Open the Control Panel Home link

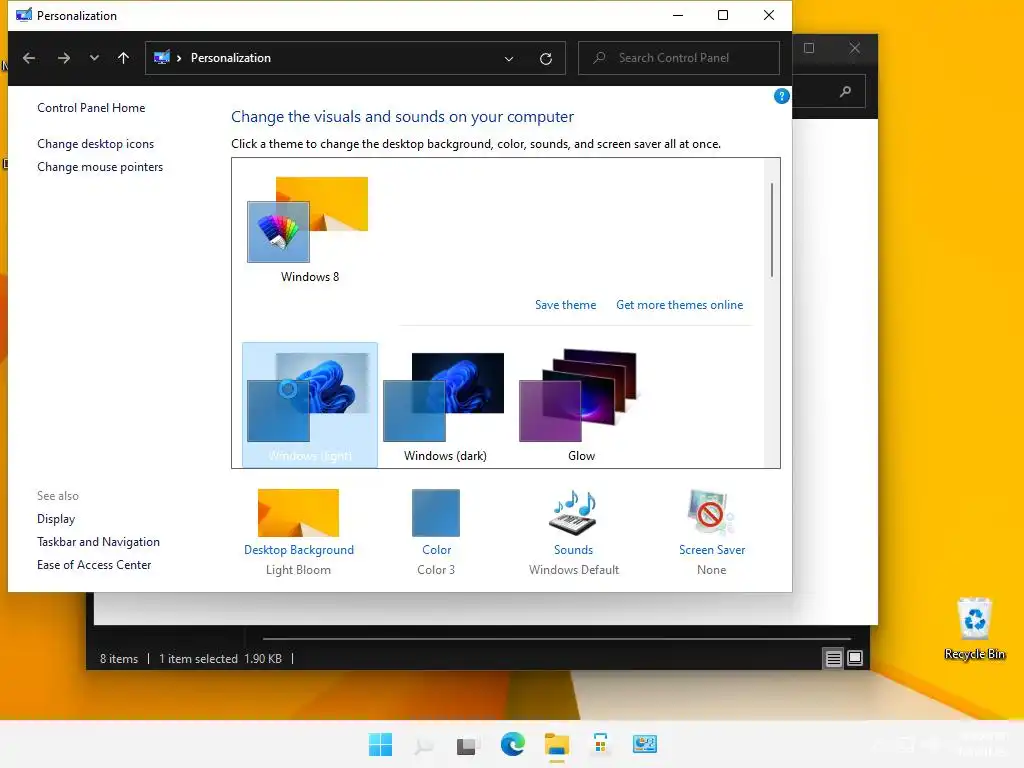91,108
